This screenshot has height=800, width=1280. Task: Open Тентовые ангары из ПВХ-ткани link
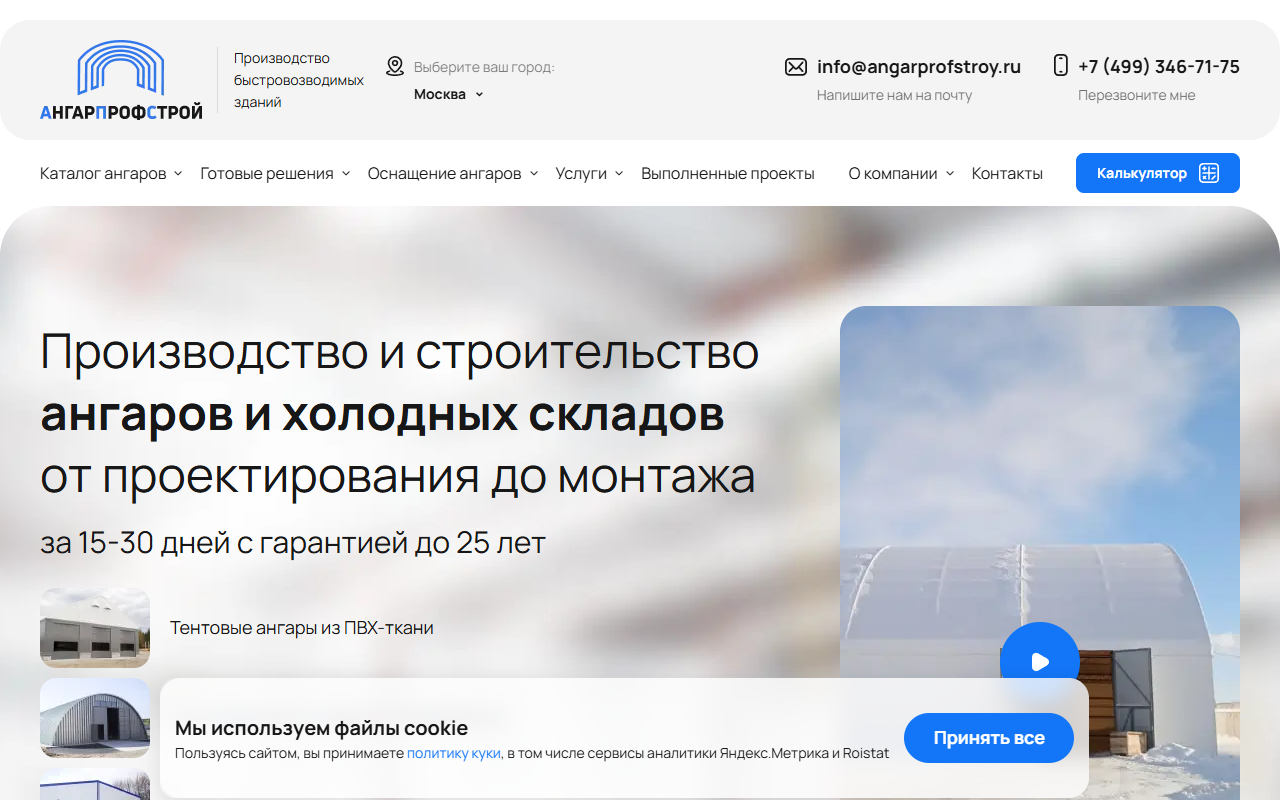click(302, 628)
